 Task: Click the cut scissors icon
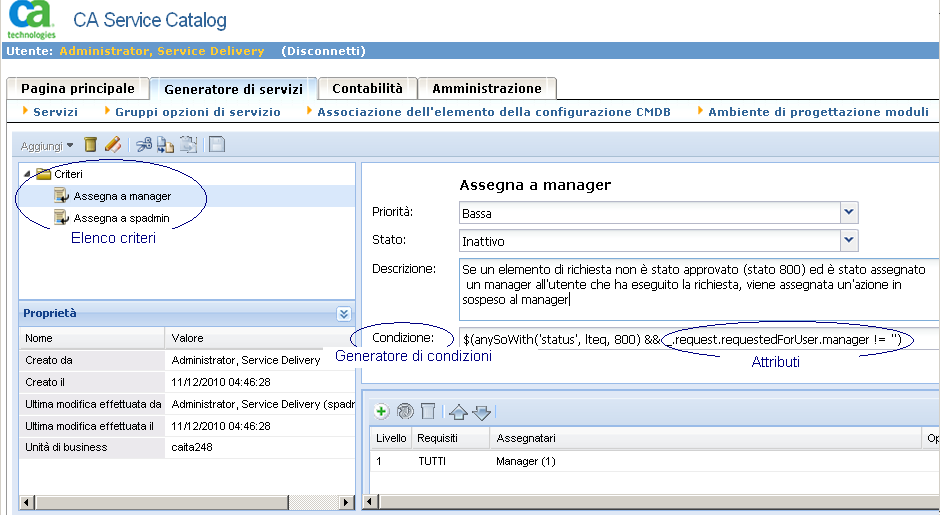(144, 146)
